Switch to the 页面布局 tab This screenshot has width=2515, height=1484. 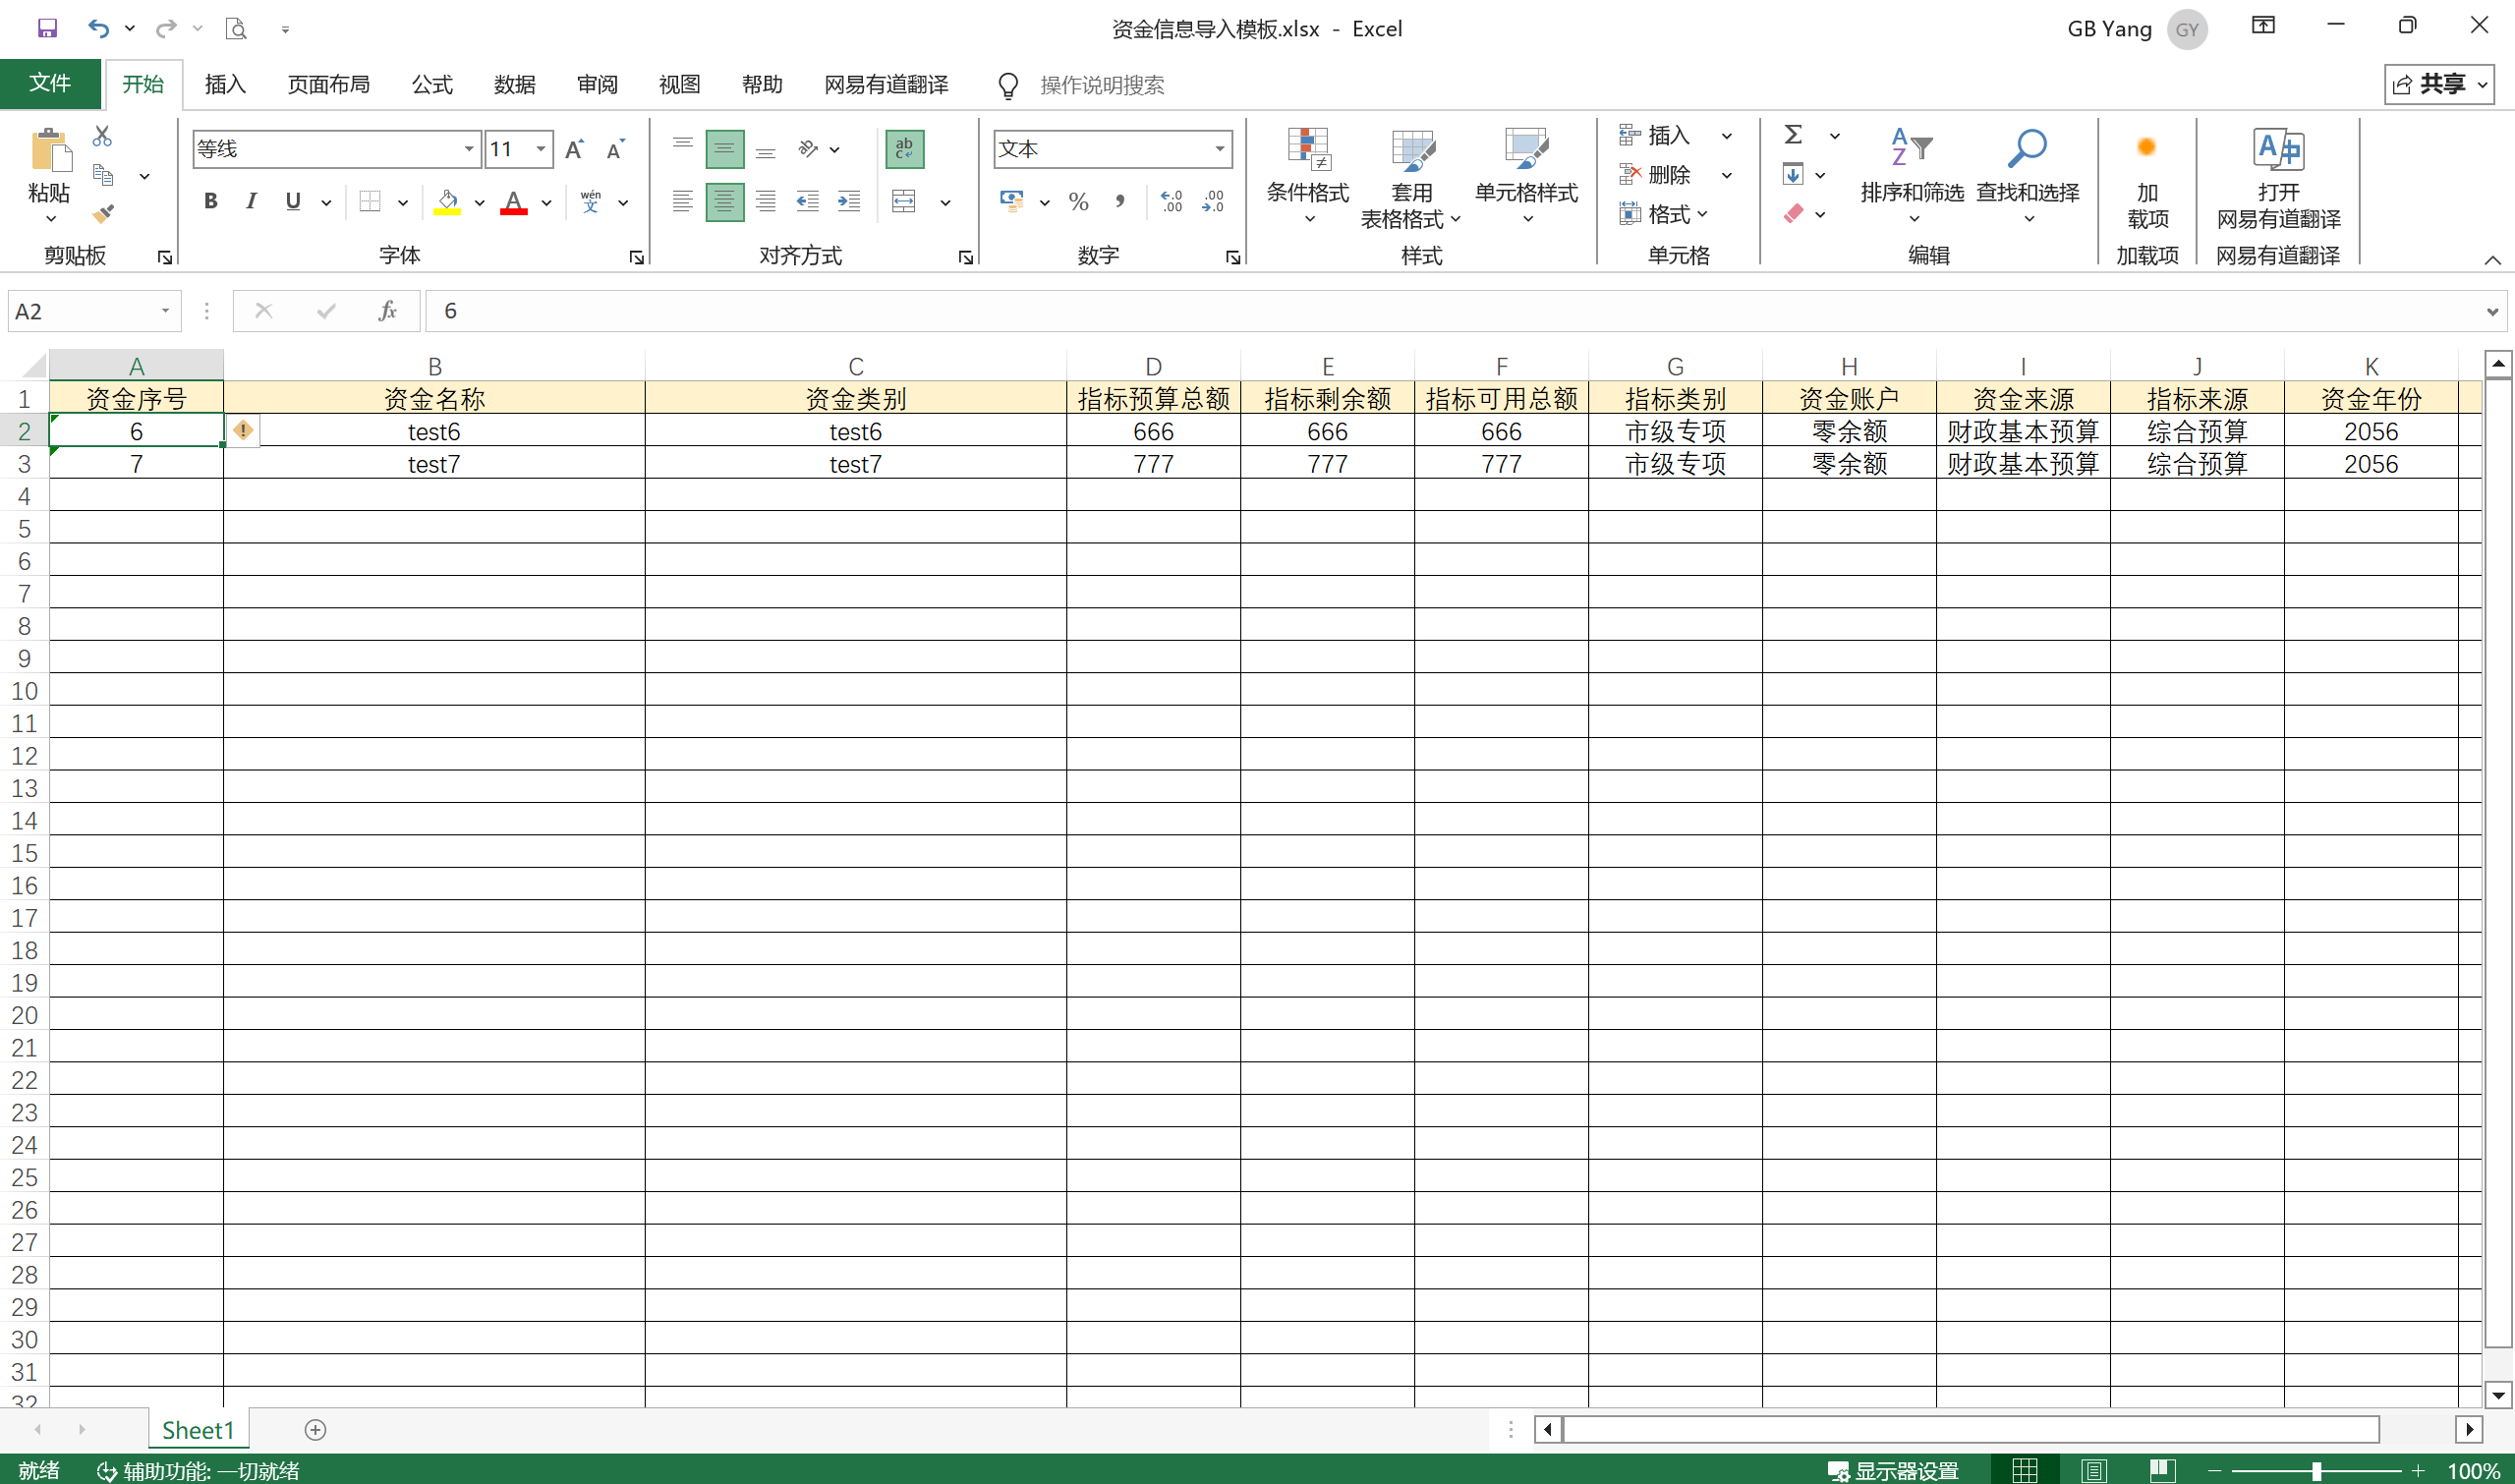[x=329, y=85]
